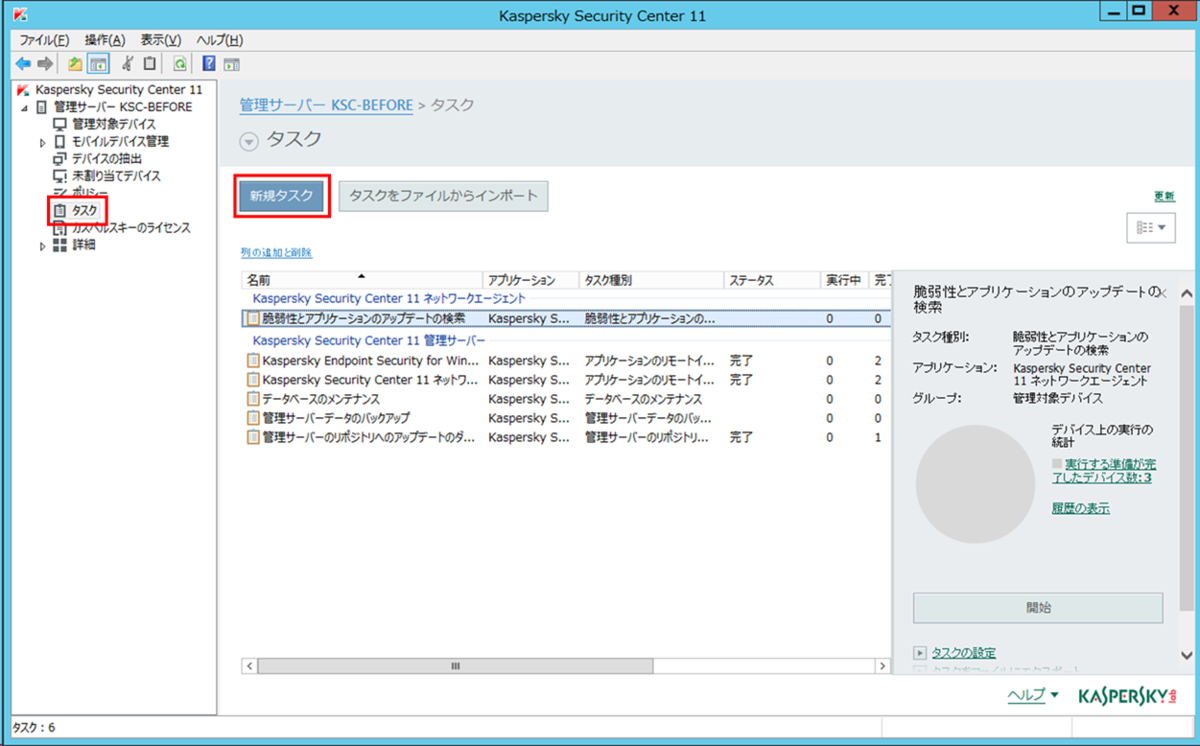Click the horizontal scrollbar thumb

pyautogui.click(x=455, y=665)
